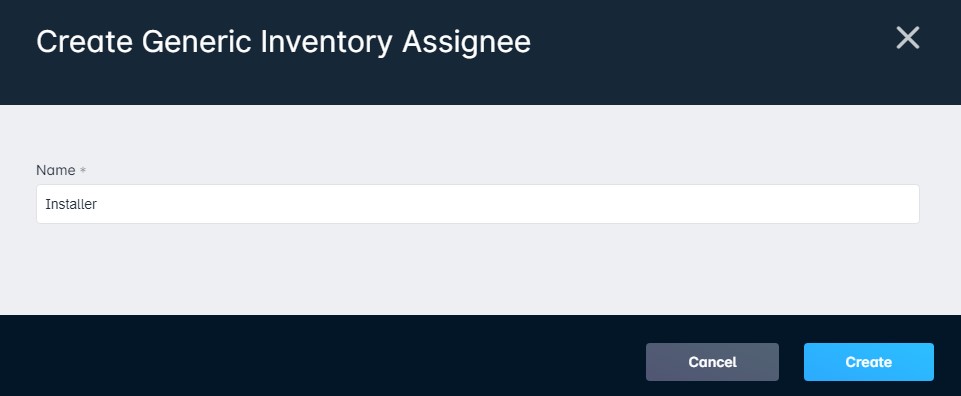This screenshot has width=961, height=396.
Task: Submit the Installer name using the blue button
Action: 868,362
